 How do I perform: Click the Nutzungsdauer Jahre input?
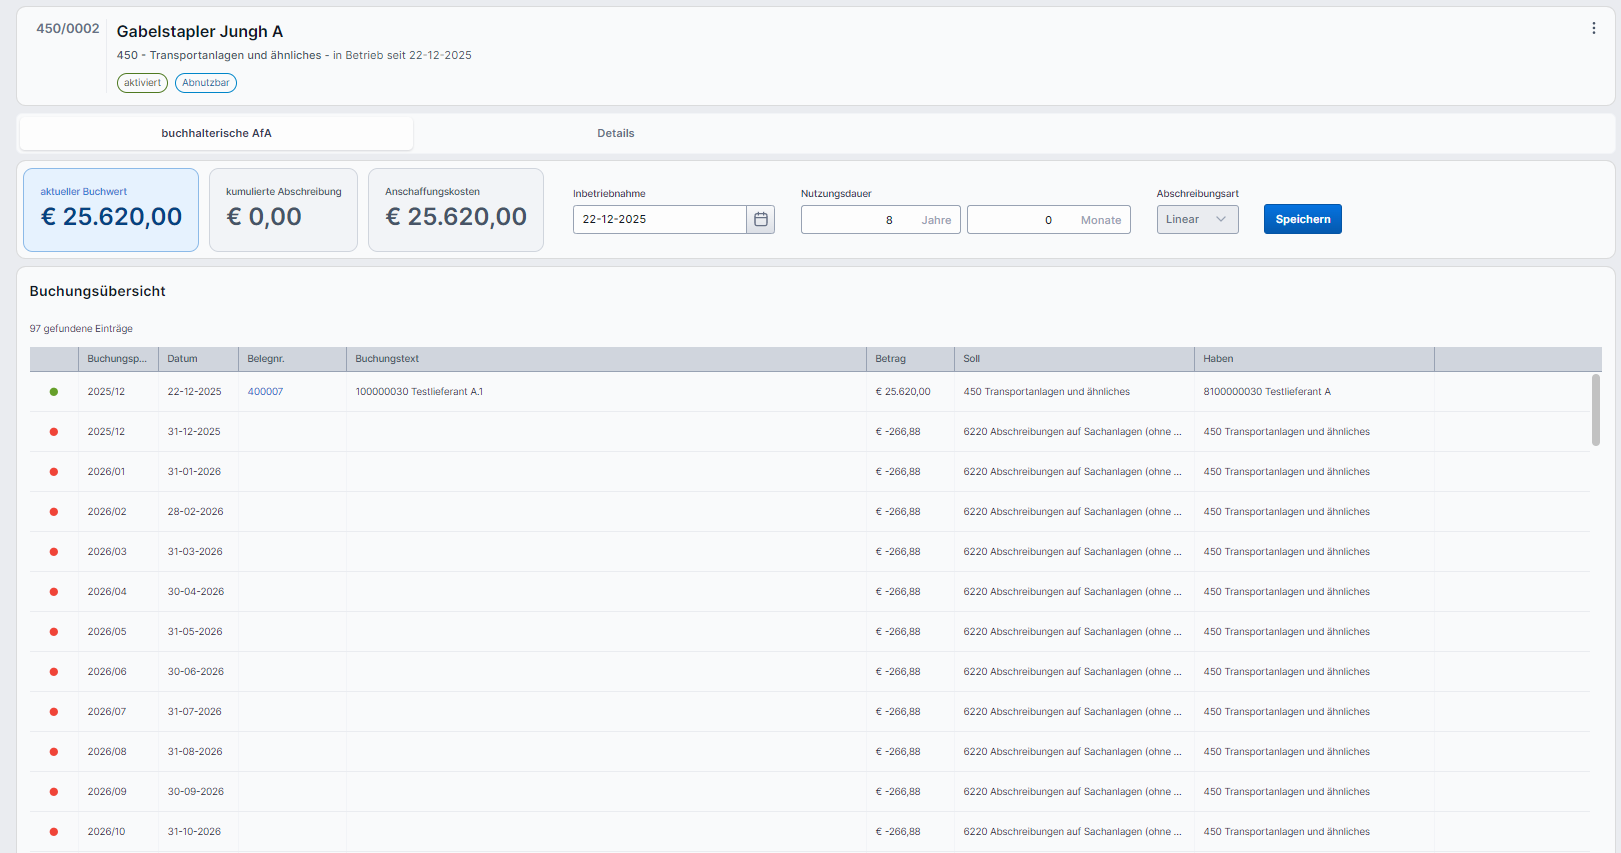click(860, 220)
